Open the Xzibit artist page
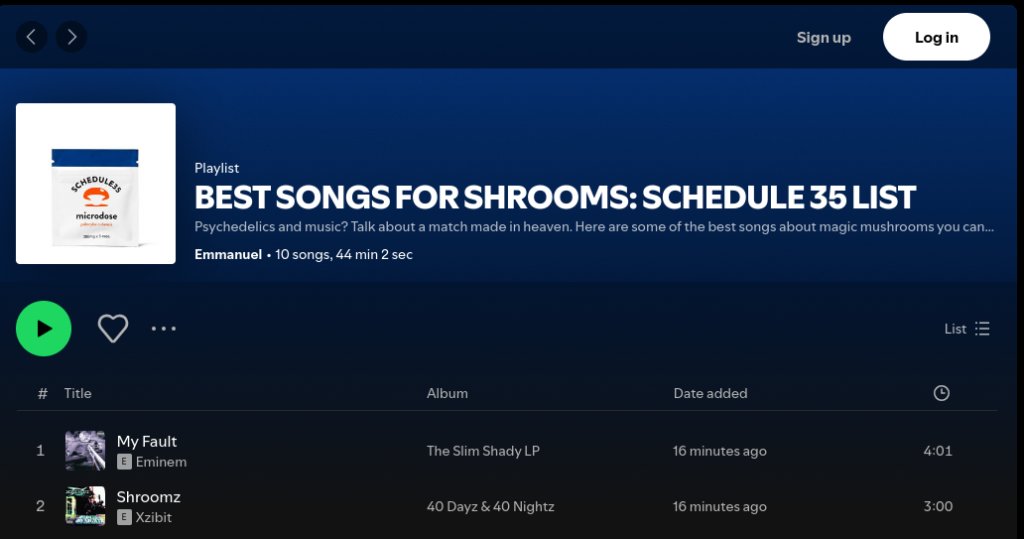The image size is (1024, 539). pos(157,517)
